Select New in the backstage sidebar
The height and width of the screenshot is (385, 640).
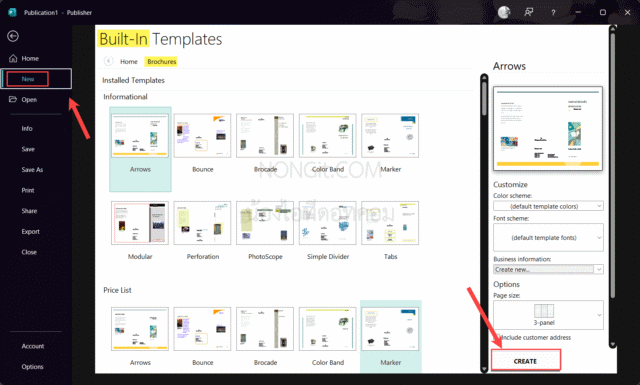(36, 79)
